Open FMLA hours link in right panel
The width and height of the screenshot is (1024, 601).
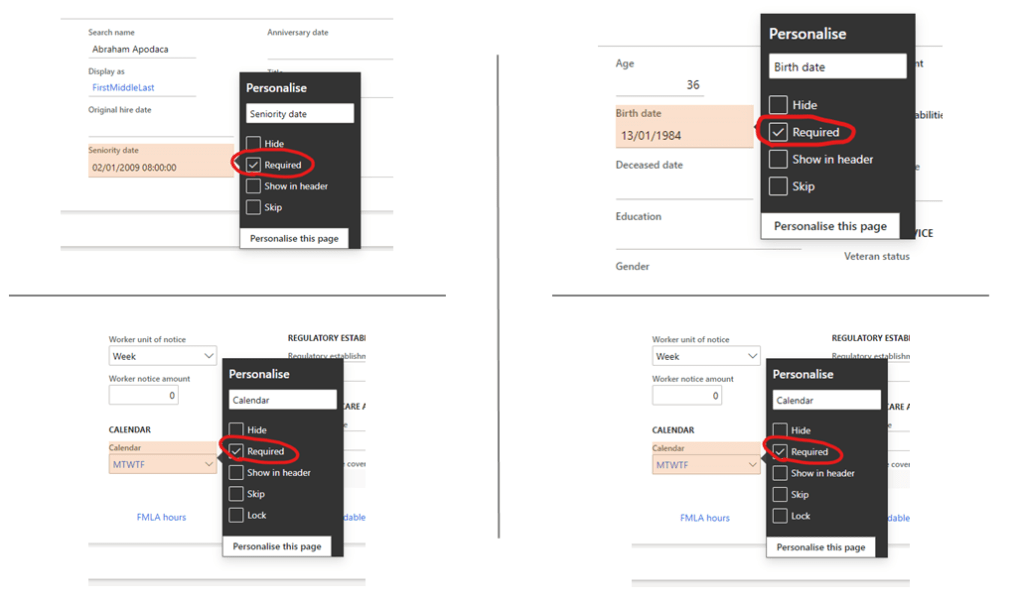tap(705, 518)
